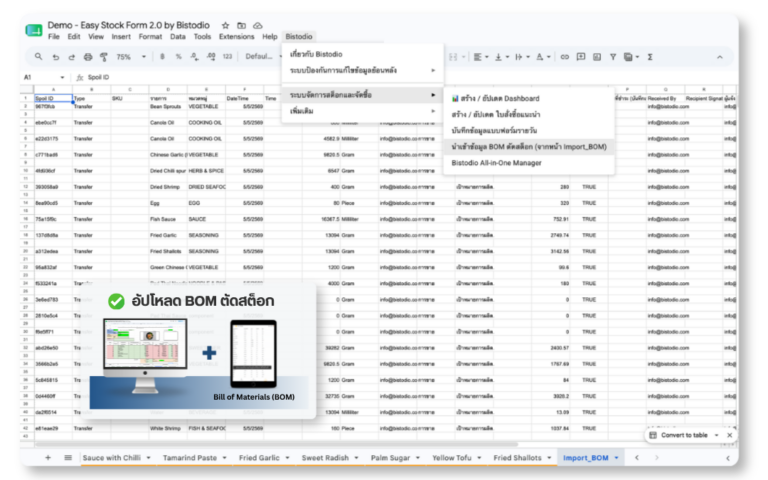Image resolution: width=768 pixels, height=480 pixels.
Task: Switch to Fried Garlic sheet tab
Action: pos(259,457)
